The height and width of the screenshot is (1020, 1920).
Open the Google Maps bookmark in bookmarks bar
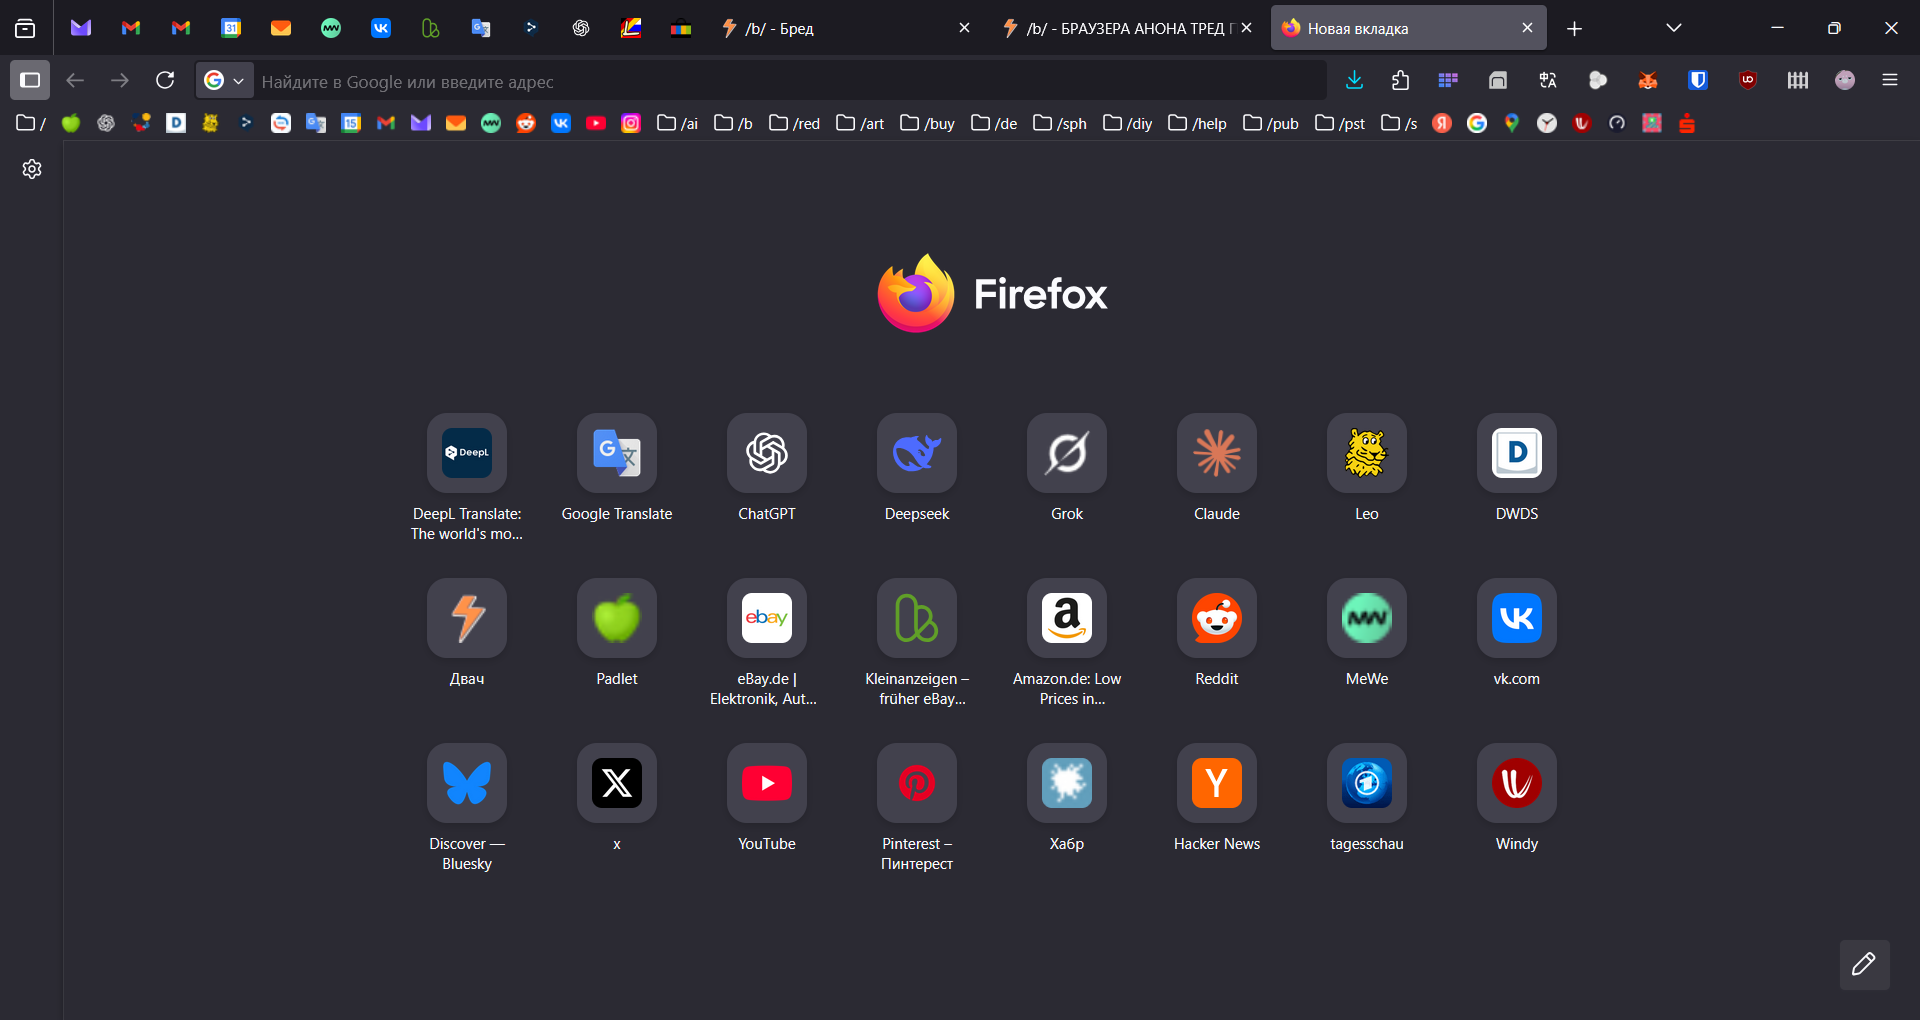point(1512,123)
